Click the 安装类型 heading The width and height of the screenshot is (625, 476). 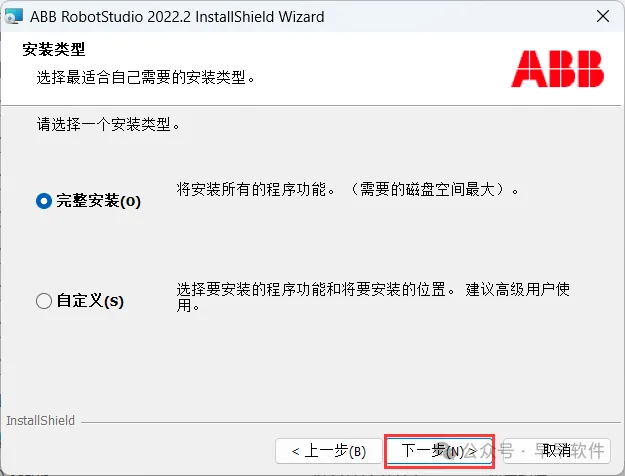click(54, 49)
